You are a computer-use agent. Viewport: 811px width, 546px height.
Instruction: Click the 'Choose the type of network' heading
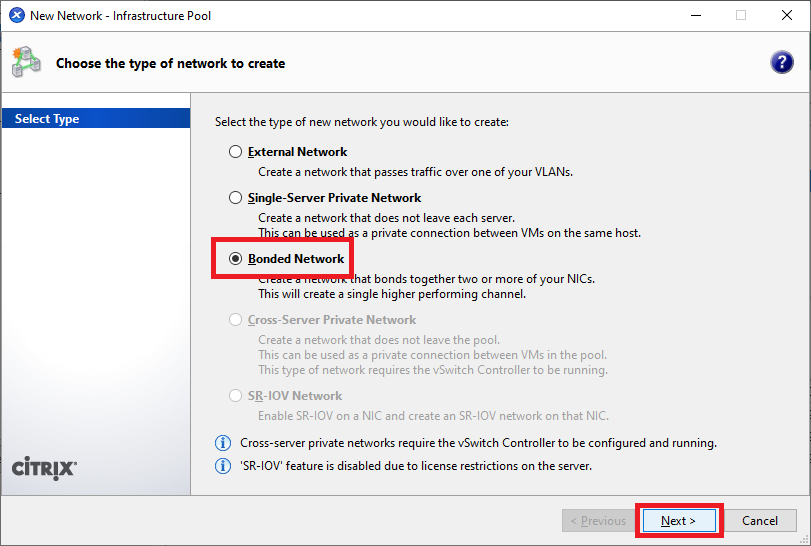click(x=170, y=63)
